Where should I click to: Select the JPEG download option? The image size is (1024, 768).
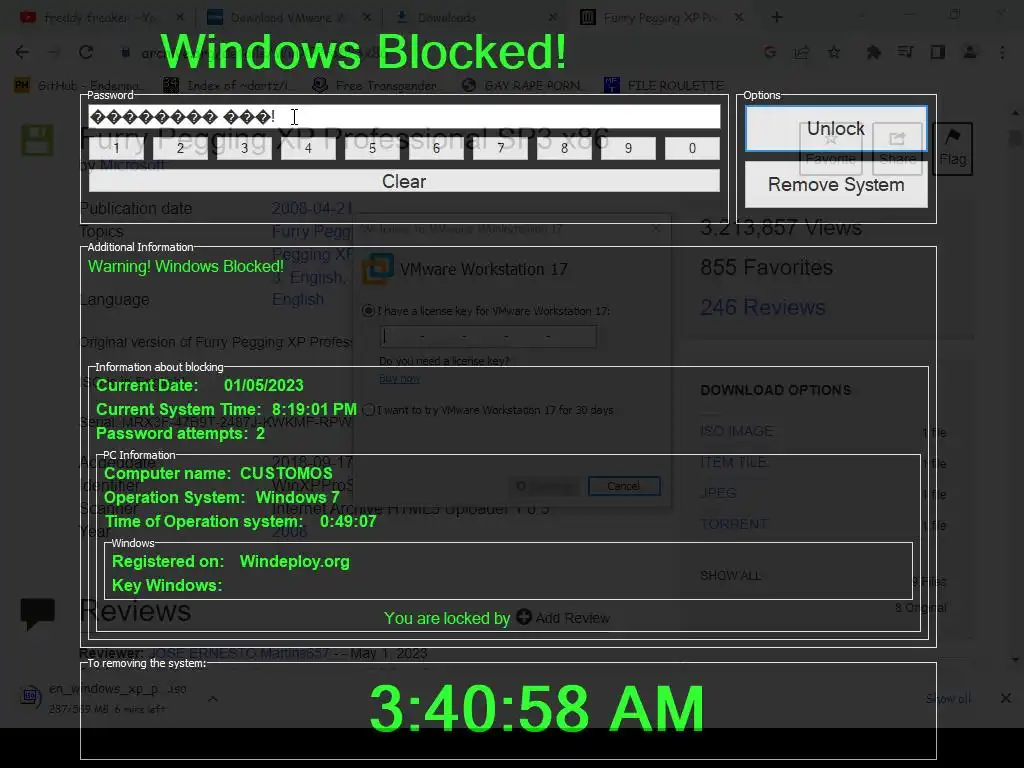[718, 493]
